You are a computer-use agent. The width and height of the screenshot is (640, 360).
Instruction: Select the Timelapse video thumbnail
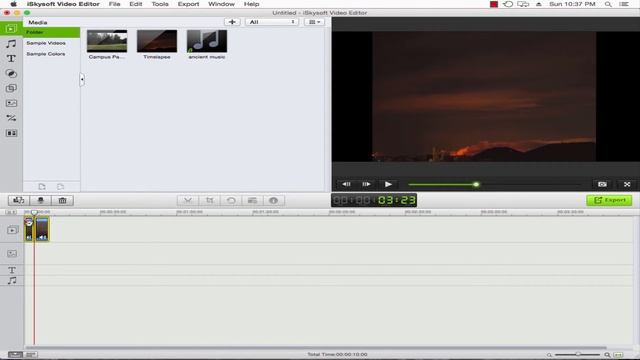[157, 41]
